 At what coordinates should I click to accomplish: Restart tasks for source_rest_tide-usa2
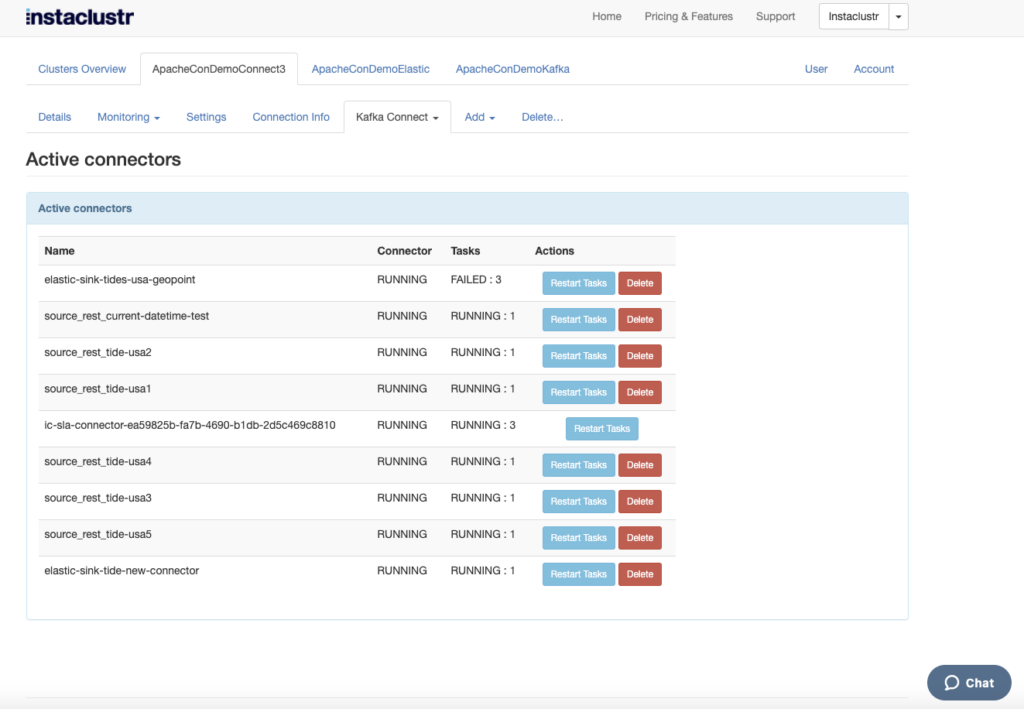(x=579, y=356)
